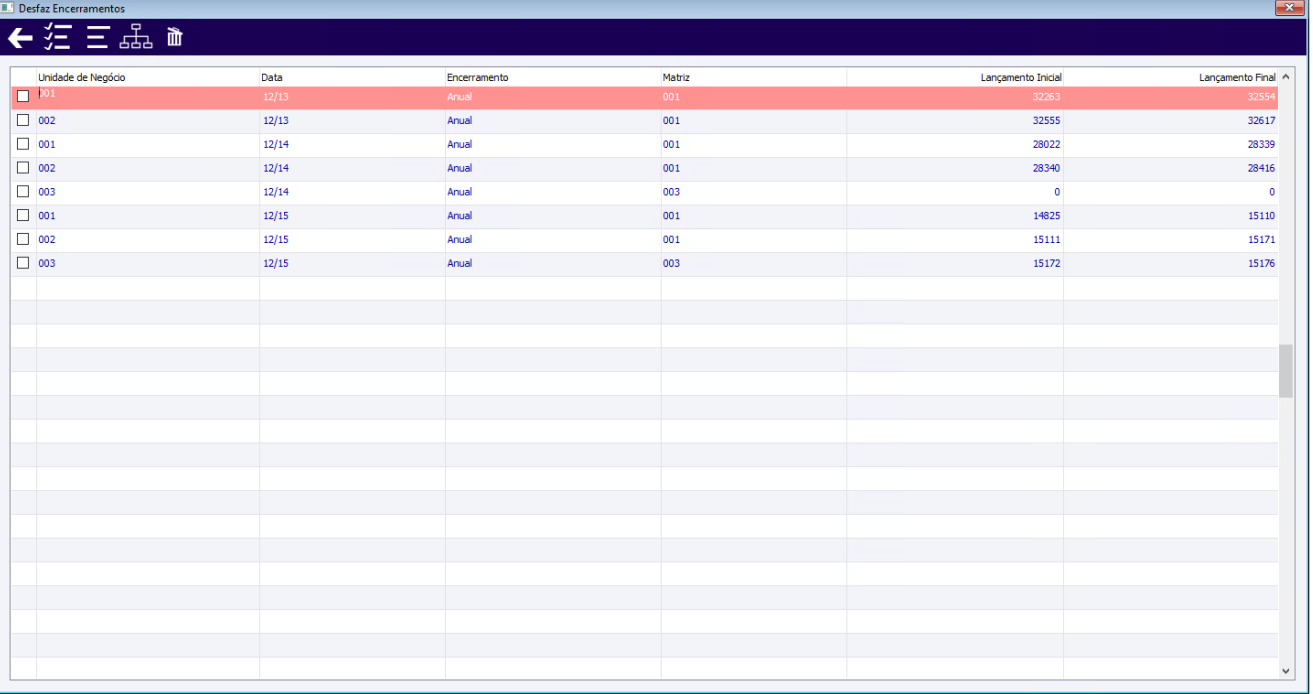The width and height of the screenshot is (1313, 694).
Task: Click the deselect all lines icon
Action: (97, 38)
